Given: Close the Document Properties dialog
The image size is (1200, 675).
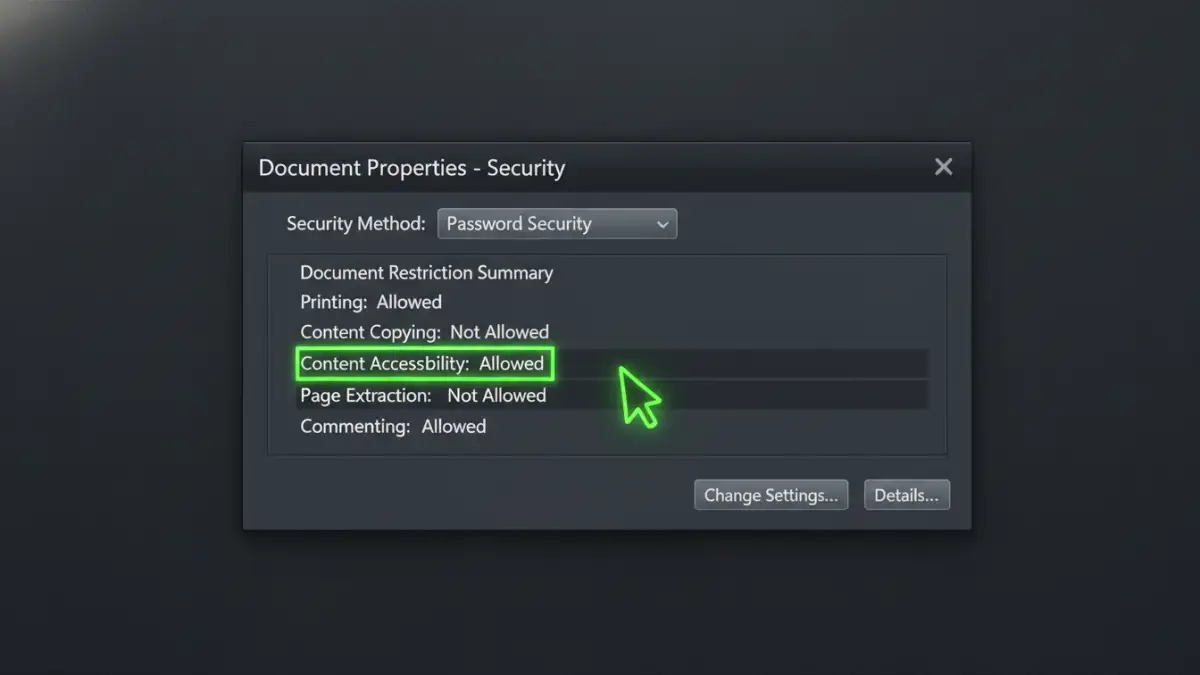Looking at the screenshot, I should click(x=942, y=166).
